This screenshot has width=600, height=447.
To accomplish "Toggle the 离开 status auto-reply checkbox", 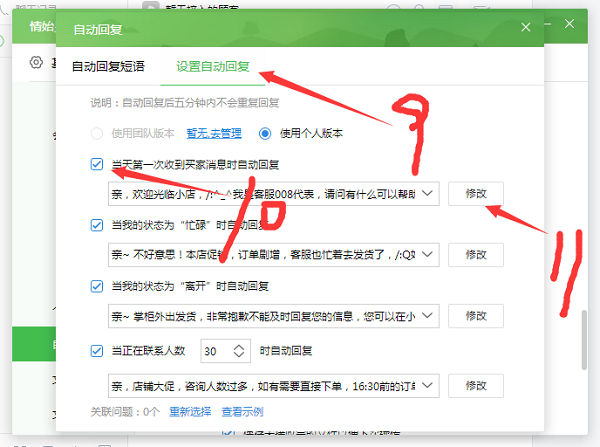I will [x=97, y=287].
